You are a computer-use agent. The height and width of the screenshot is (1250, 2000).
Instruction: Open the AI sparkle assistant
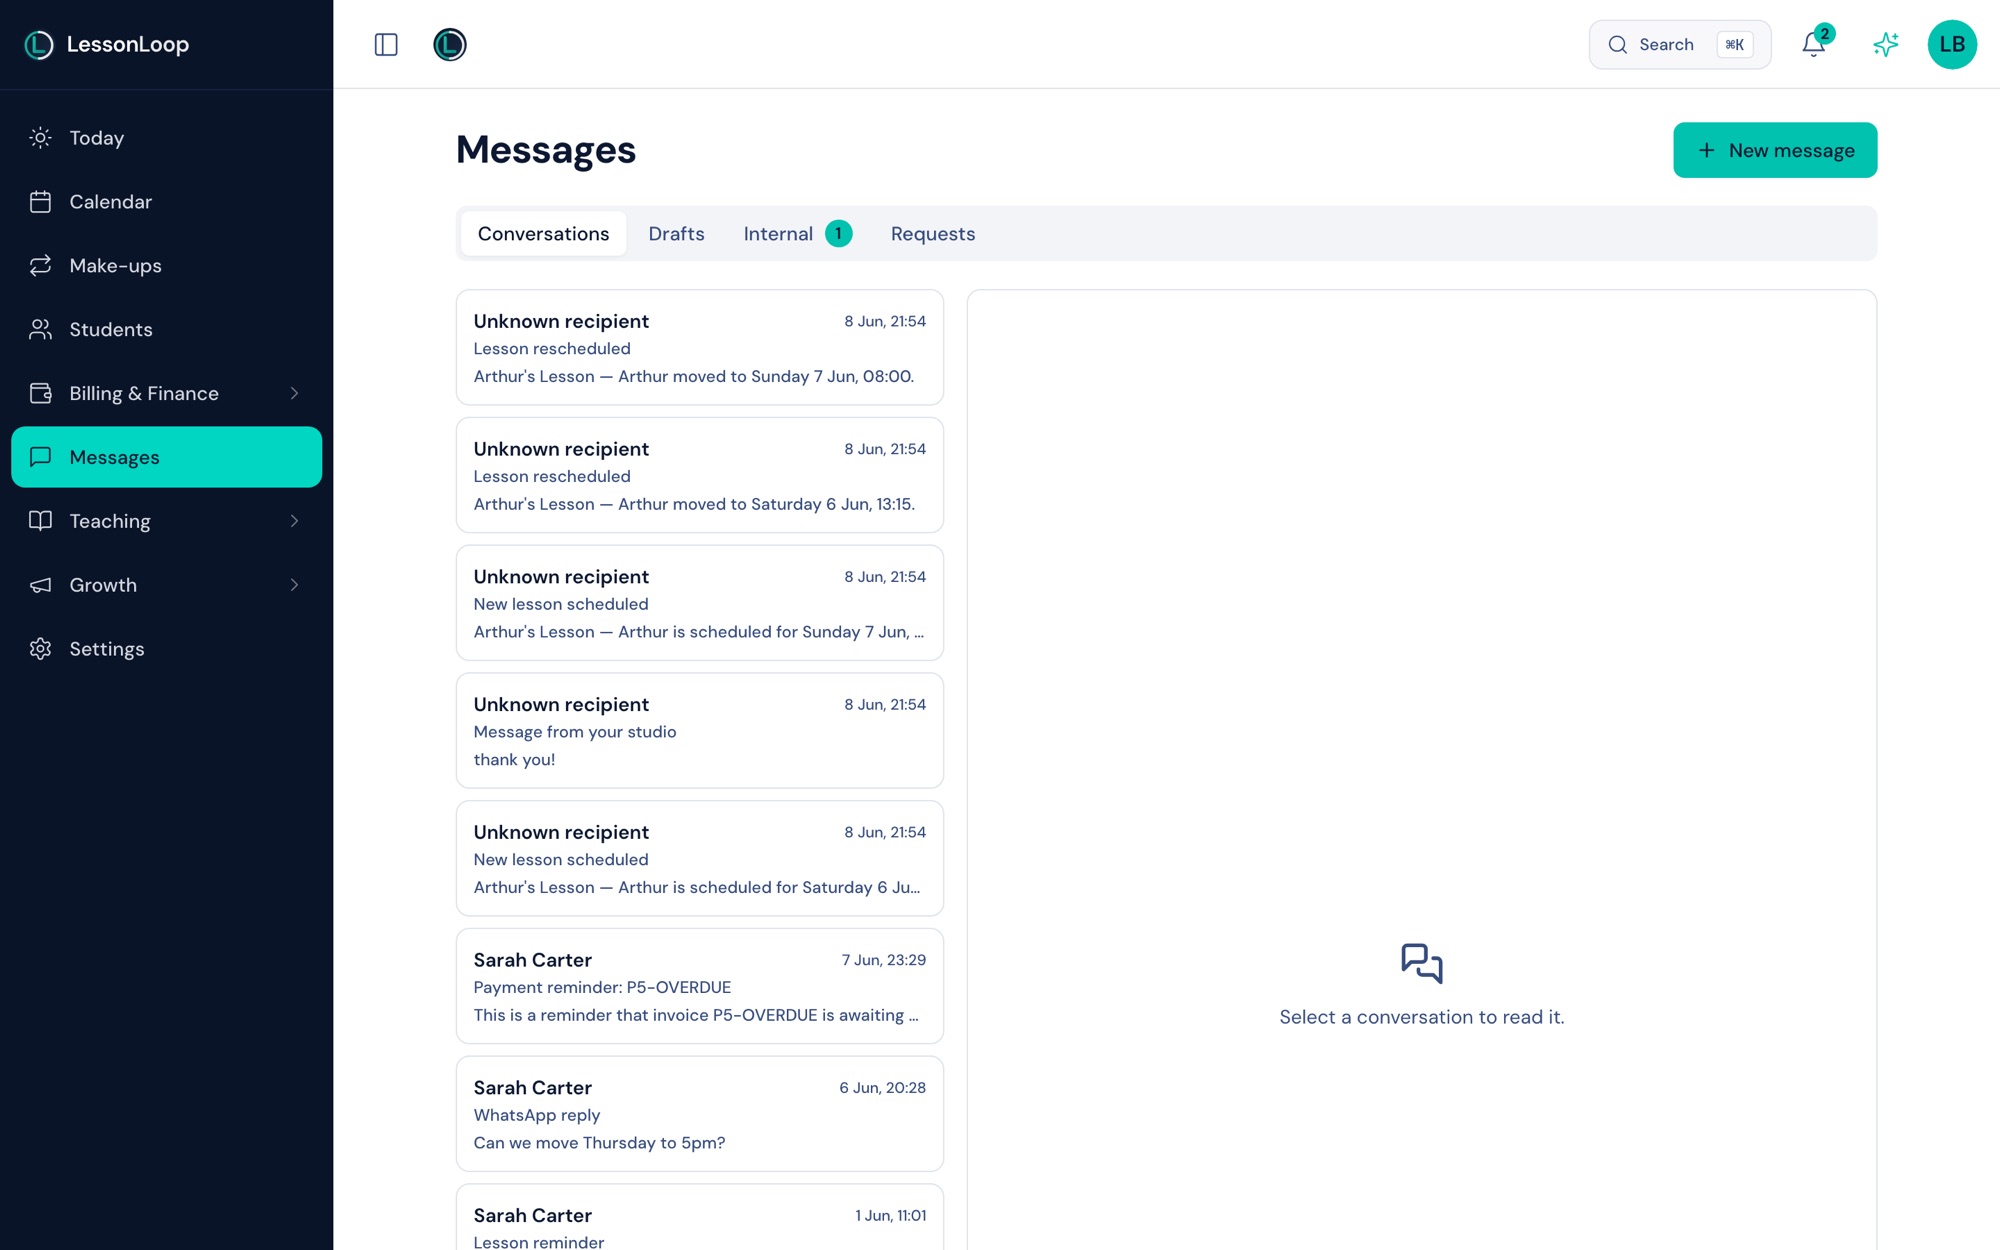(x=1886, y=44)
